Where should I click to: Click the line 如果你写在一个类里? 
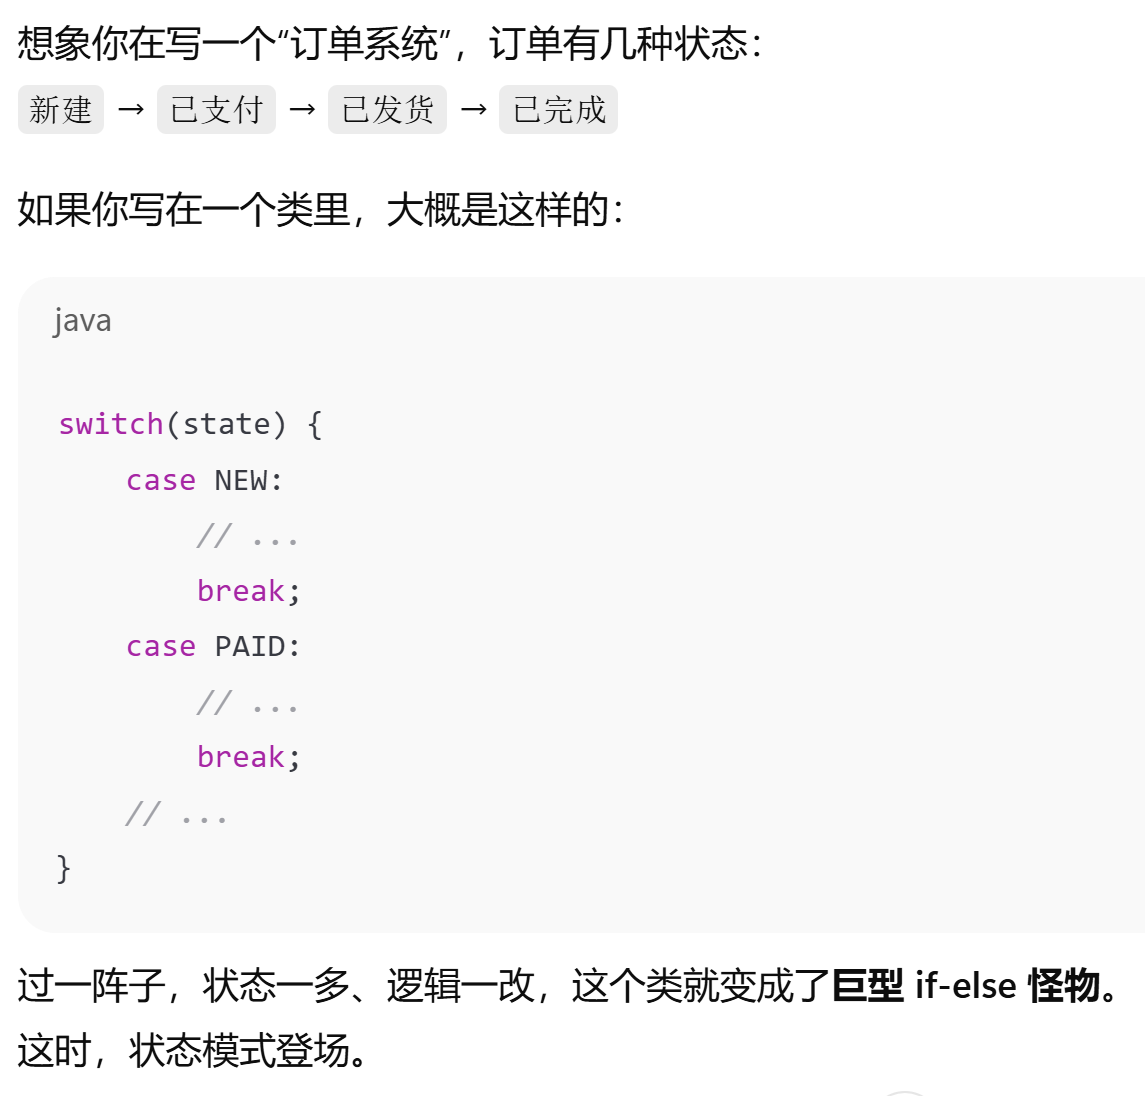(x=320, y=210)
